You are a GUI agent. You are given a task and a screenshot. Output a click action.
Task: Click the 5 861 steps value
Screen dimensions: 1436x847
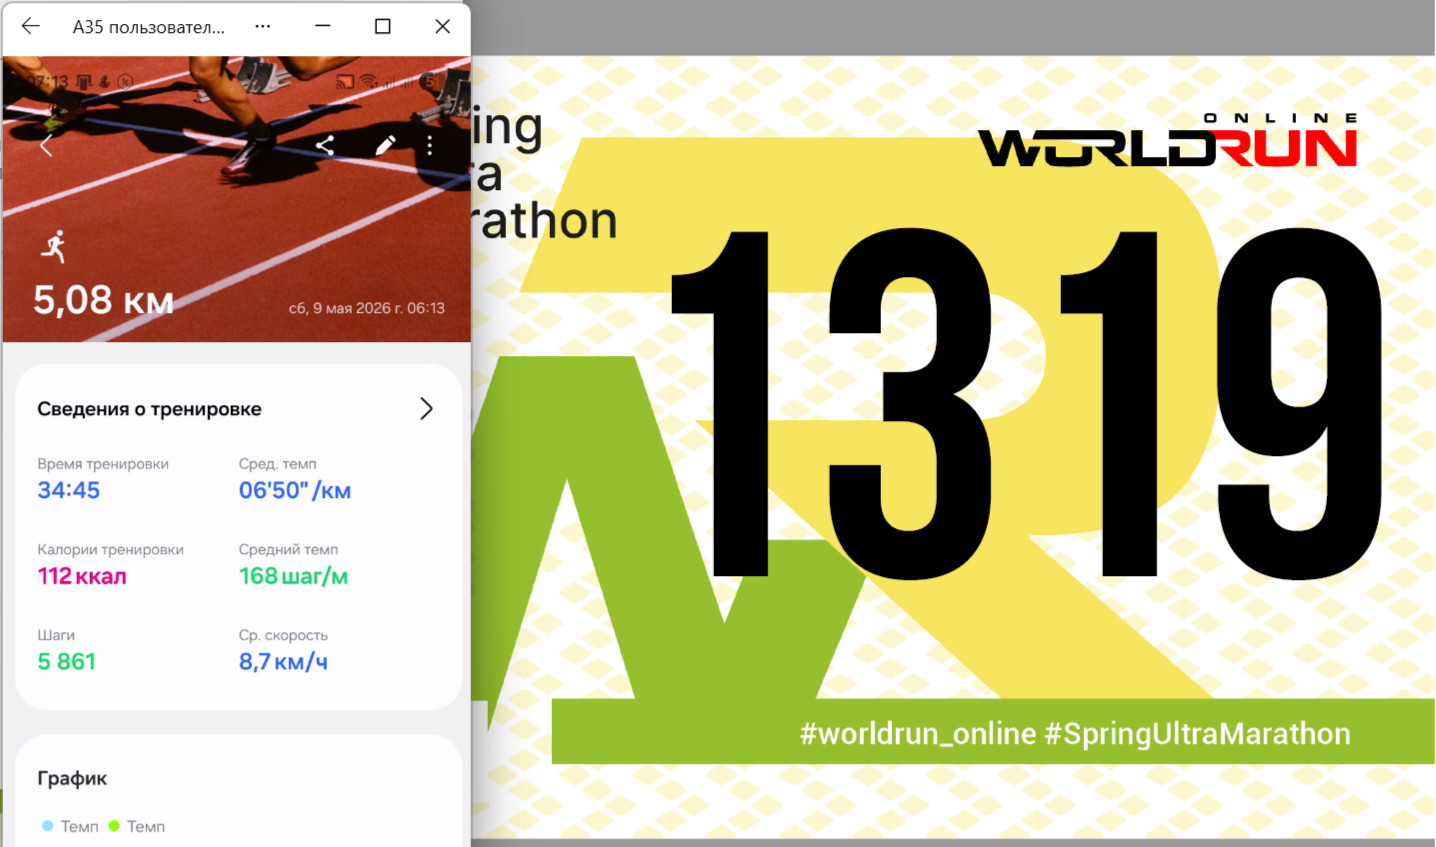[67, 662]
